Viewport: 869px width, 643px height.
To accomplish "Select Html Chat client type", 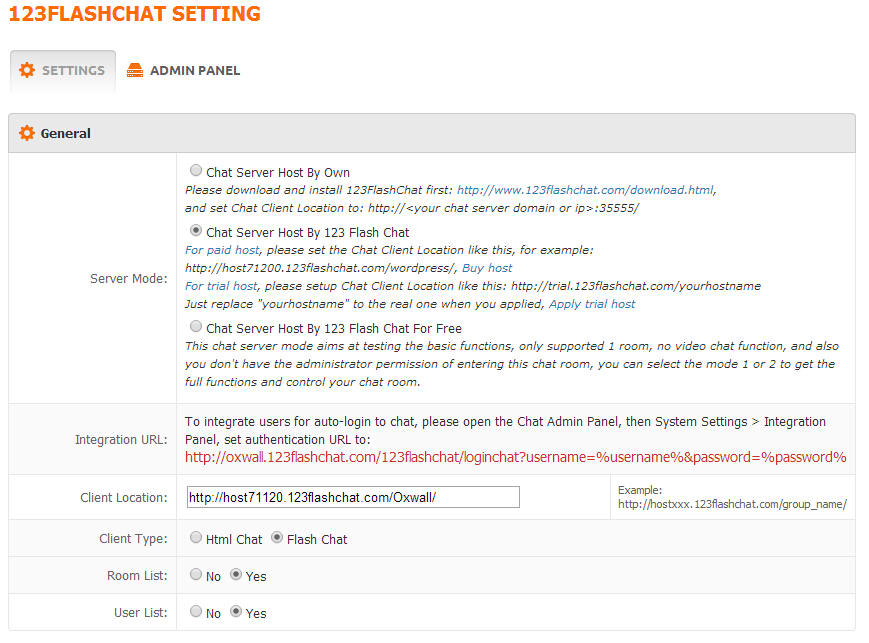I will coord(196,538).
